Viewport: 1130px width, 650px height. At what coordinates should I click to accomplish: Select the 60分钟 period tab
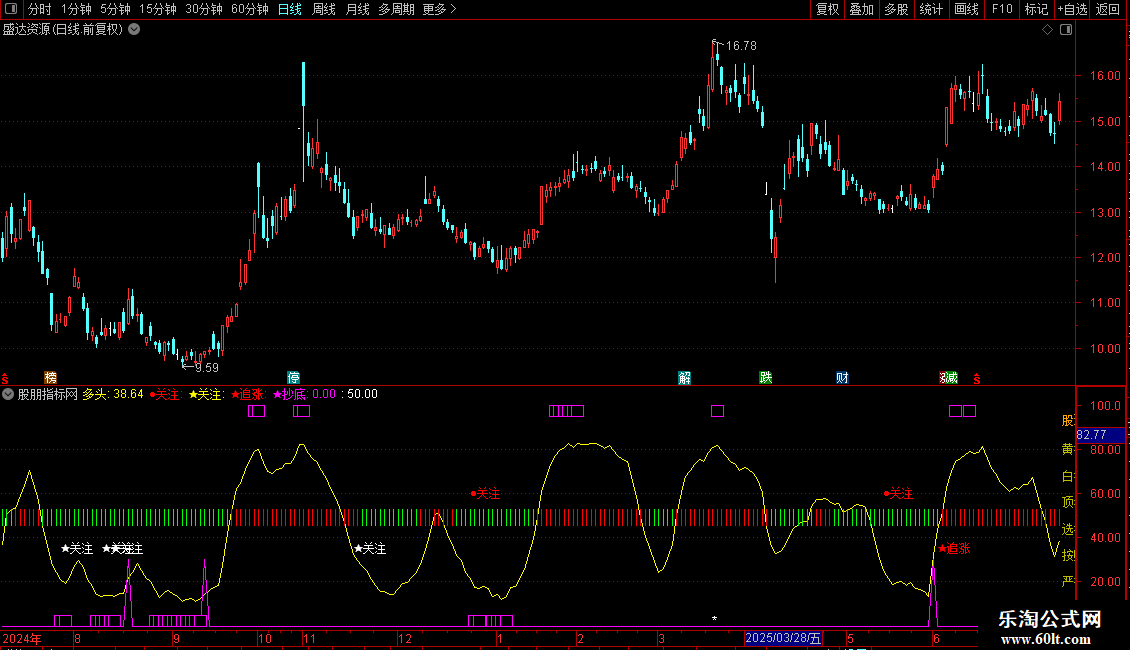pyautogui.click(x=249, y=9)
